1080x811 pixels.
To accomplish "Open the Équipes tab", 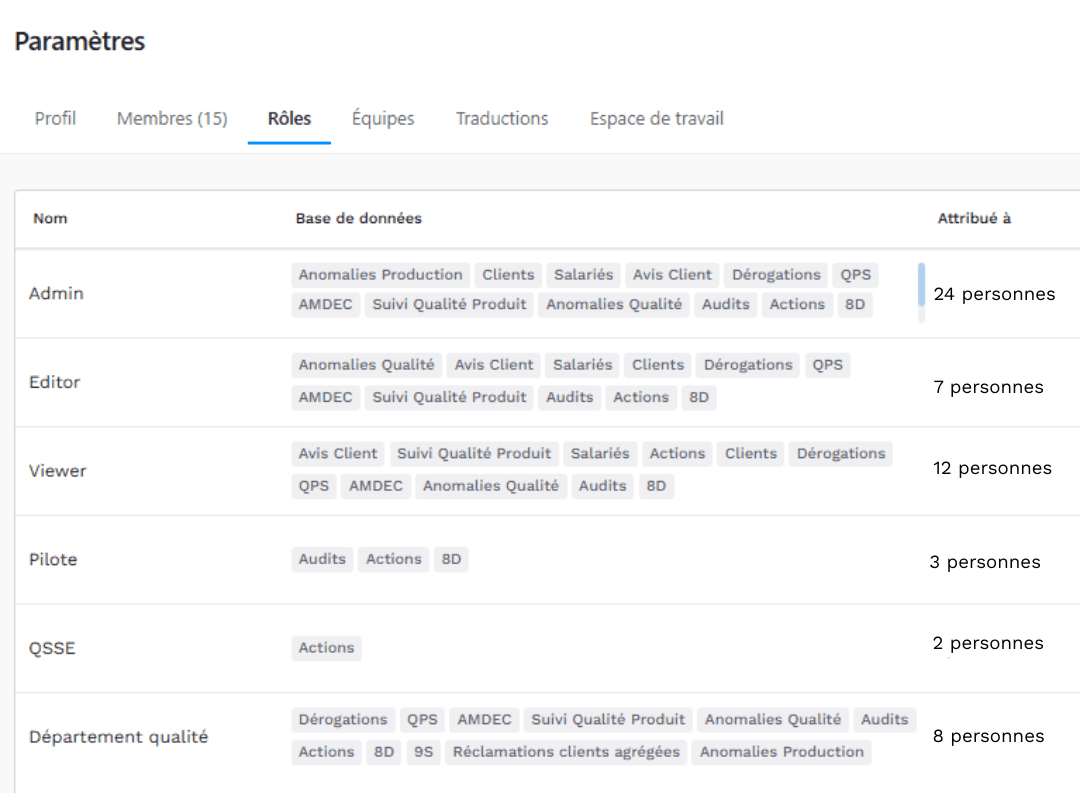I will tap(383, 119).
